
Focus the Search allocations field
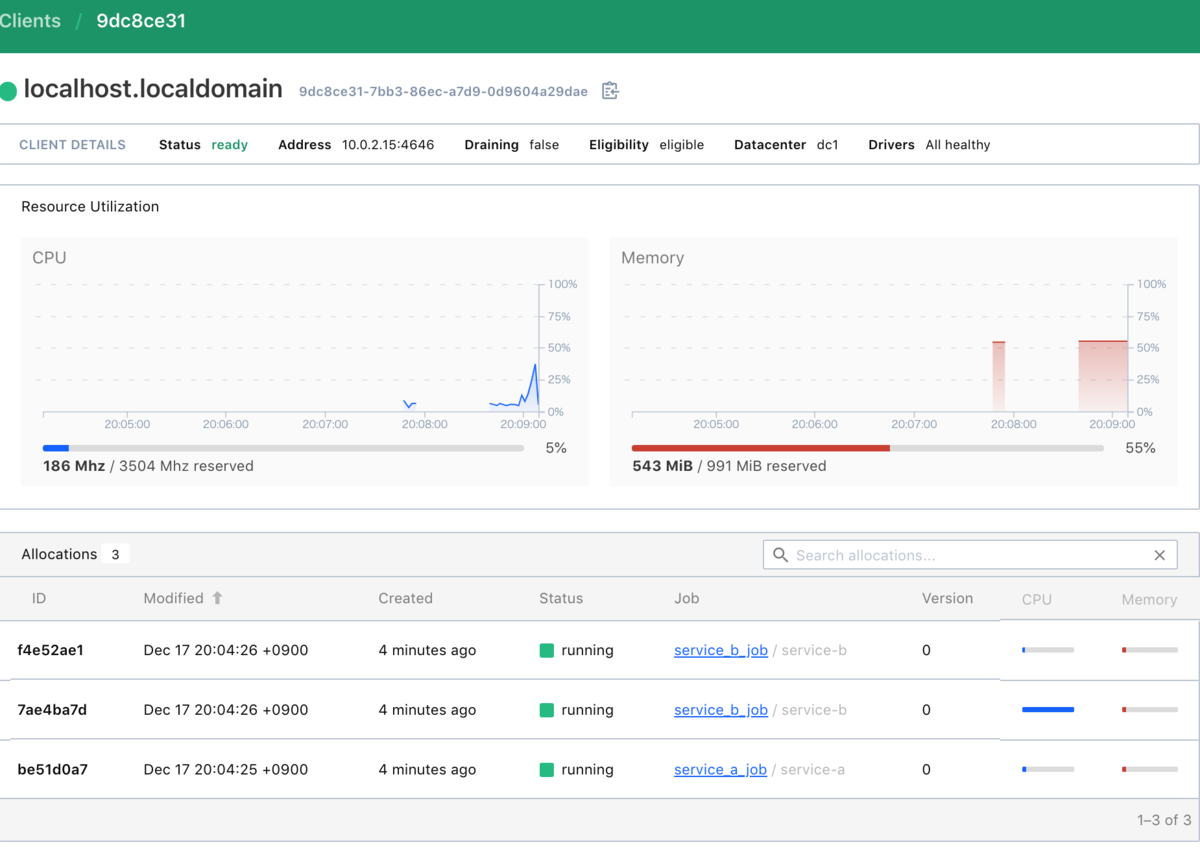click(x=970, y=555)
